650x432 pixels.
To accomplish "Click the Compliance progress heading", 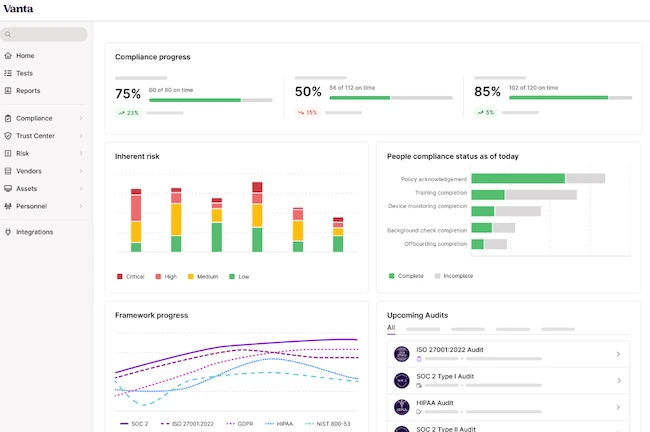I will pyautogui.click(x=153, y=57).
